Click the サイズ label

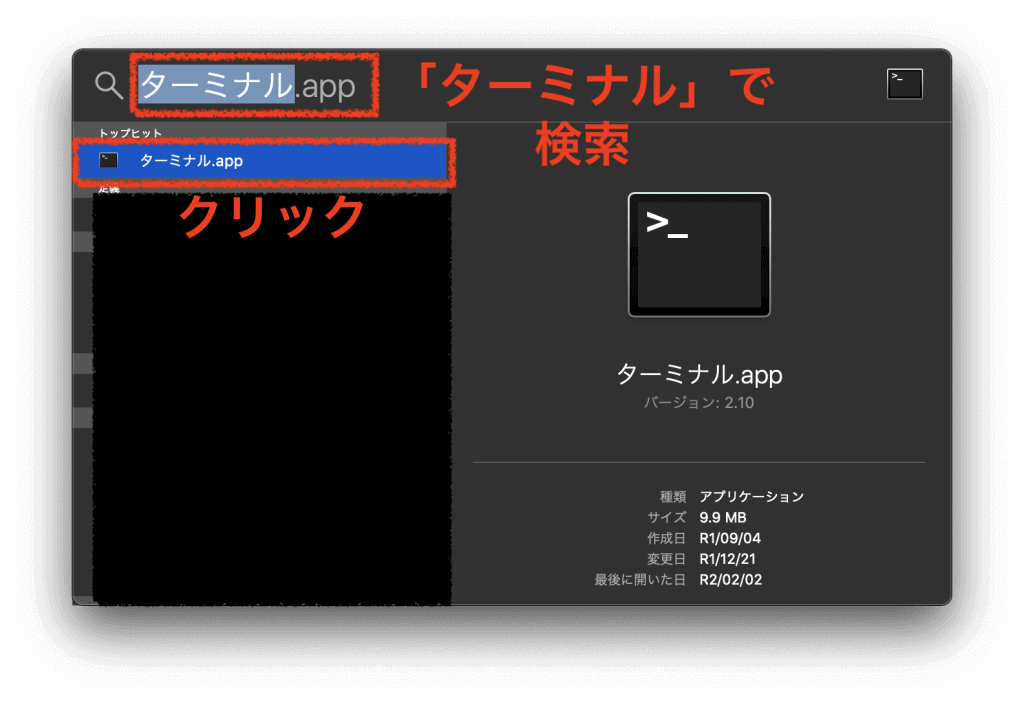click(x=667, y=517)
